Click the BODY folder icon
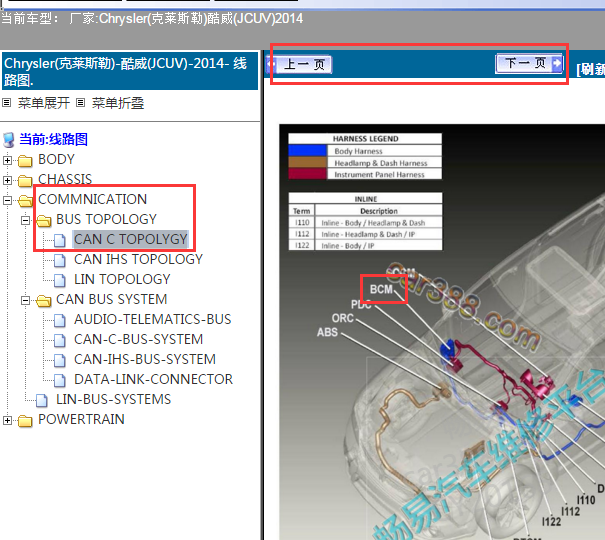 tap(25, 160)
